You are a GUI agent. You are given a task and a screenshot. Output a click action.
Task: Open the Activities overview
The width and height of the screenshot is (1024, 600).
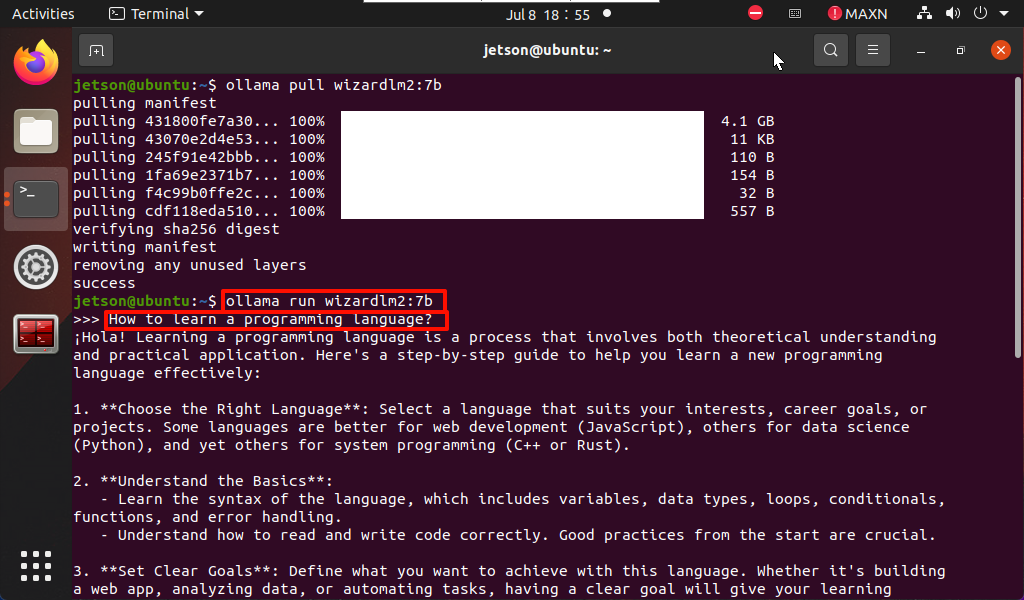(43, 14)
